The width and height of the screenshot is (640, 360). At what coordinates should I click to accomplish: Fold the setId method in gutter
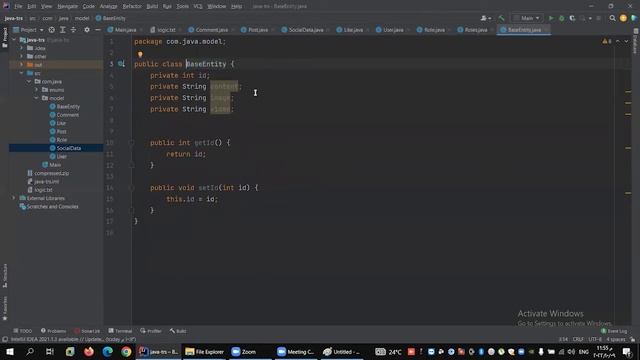[131, 188]
